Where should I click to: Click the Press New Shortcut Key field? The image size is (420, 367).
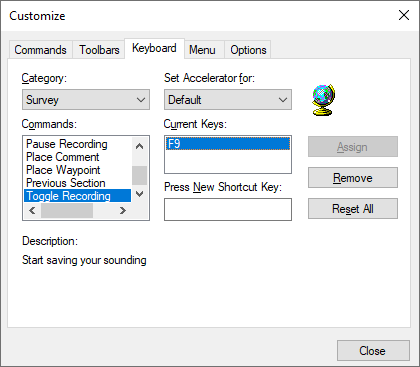(228, 209)
